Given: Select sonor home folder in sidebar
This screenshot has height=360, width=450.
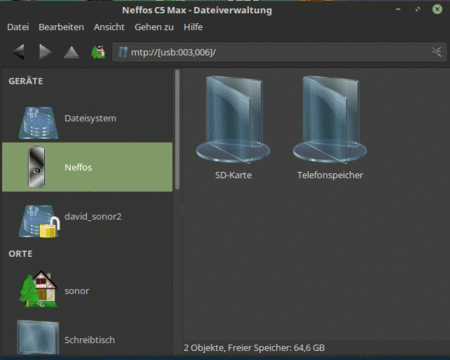Looking at the screenshot, I should click(87, 290).
